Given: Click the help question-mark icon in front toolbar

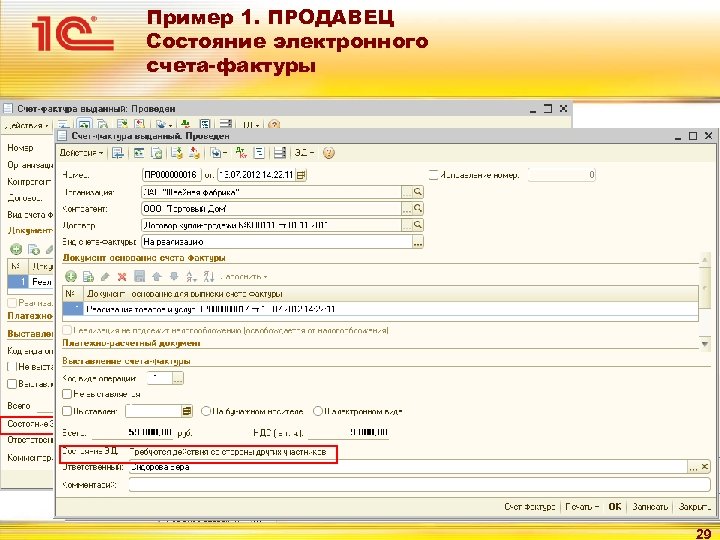Looking at the screenshot, I should 328,153.
